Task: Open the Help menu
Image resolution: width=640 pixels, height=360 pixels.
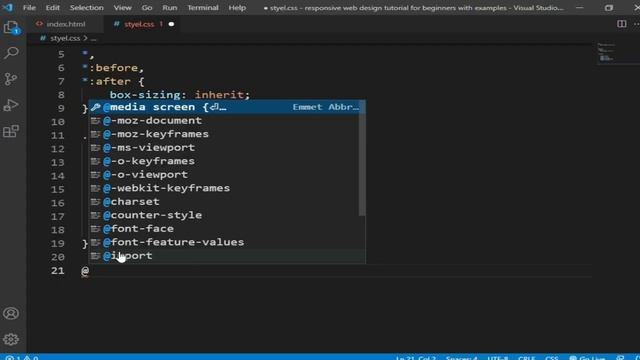Action: [237, 8]
